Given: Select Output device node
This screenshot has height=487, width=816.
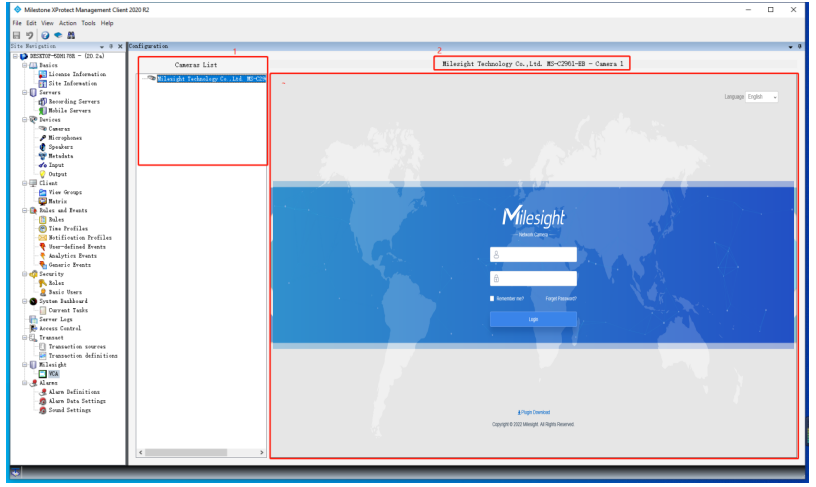Looking at the screenshot, I should click(x=58, y=174).
